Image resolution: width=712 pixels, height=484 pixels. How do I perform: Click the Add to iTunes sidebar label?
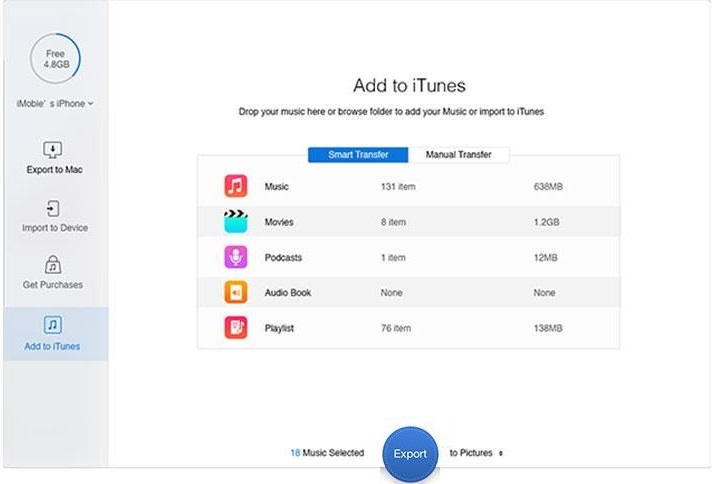[52, 346]
